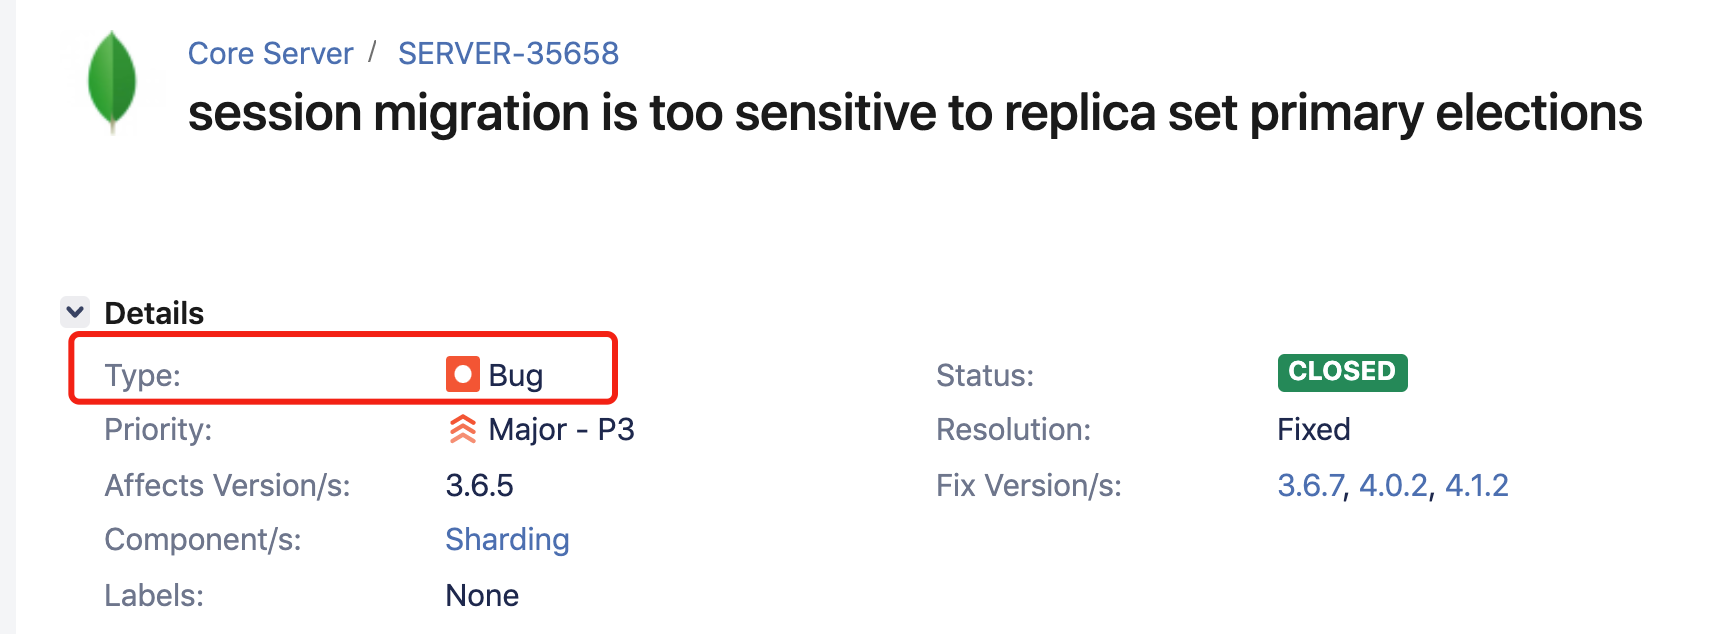Click the Major - P3 priority text
This screenshot has height=634, width=1732.
tap(561, 430)
